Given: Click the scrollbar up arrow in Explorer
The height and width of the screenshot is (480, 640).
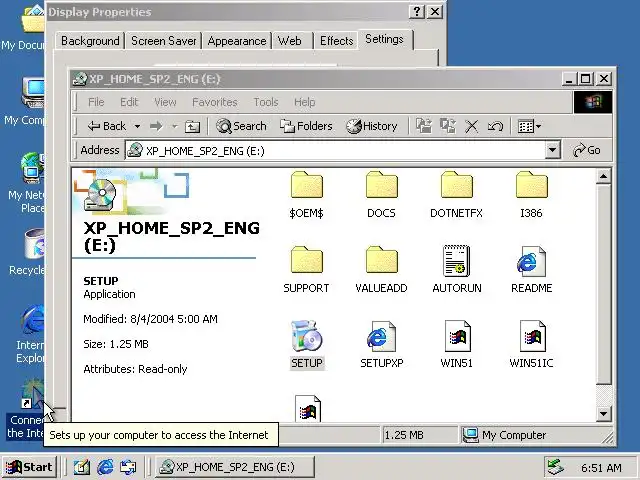Looking at the screenshot, I should [603, 176].
